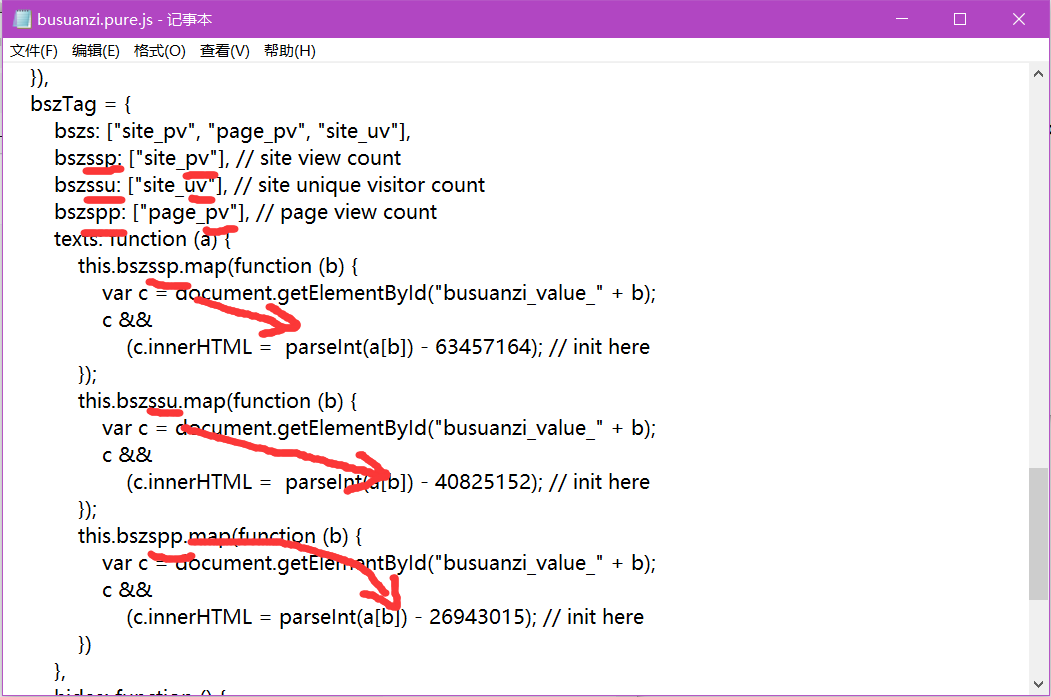This screenshot has height=697, width=1051.
Task: Maximize the busuanzi.pure.js Notepad window
Action: [959, 19]
